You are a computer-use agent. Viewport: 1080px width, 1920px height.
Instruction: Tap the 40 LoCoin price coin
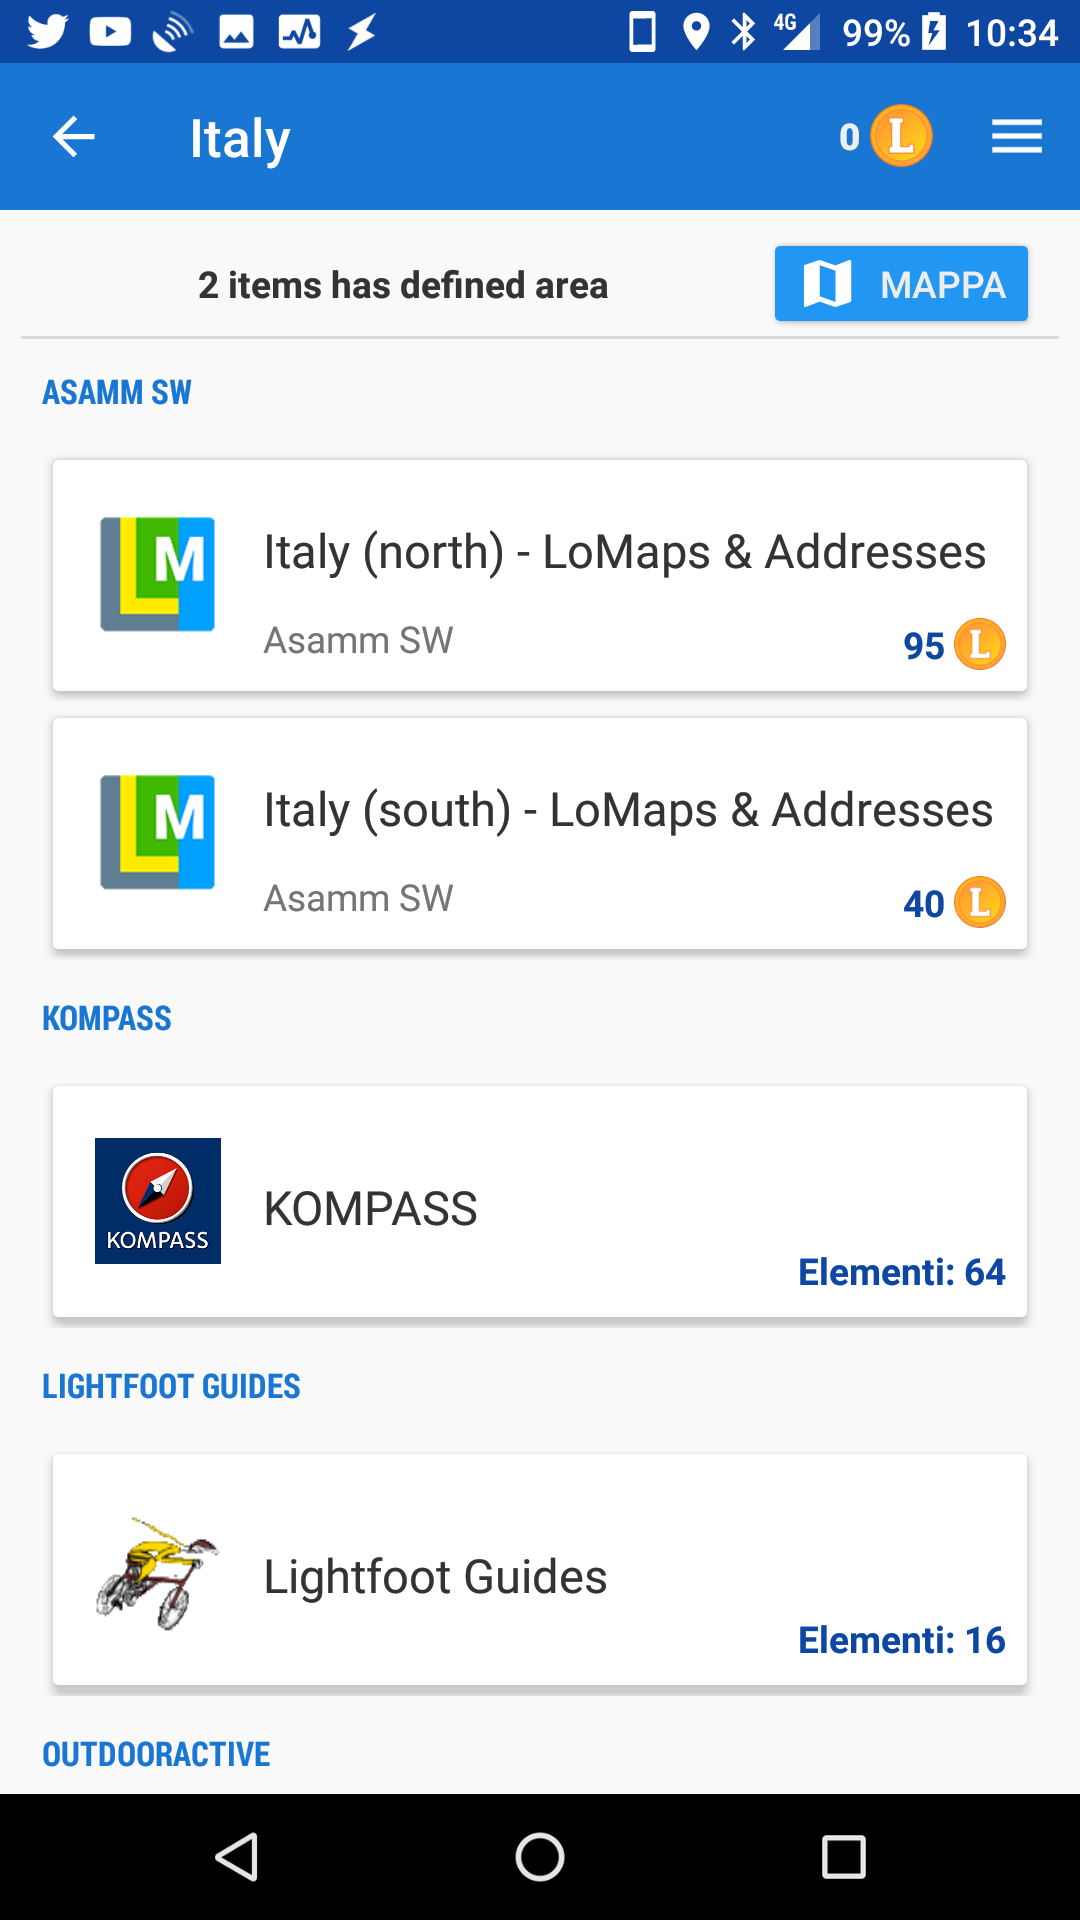979,902
